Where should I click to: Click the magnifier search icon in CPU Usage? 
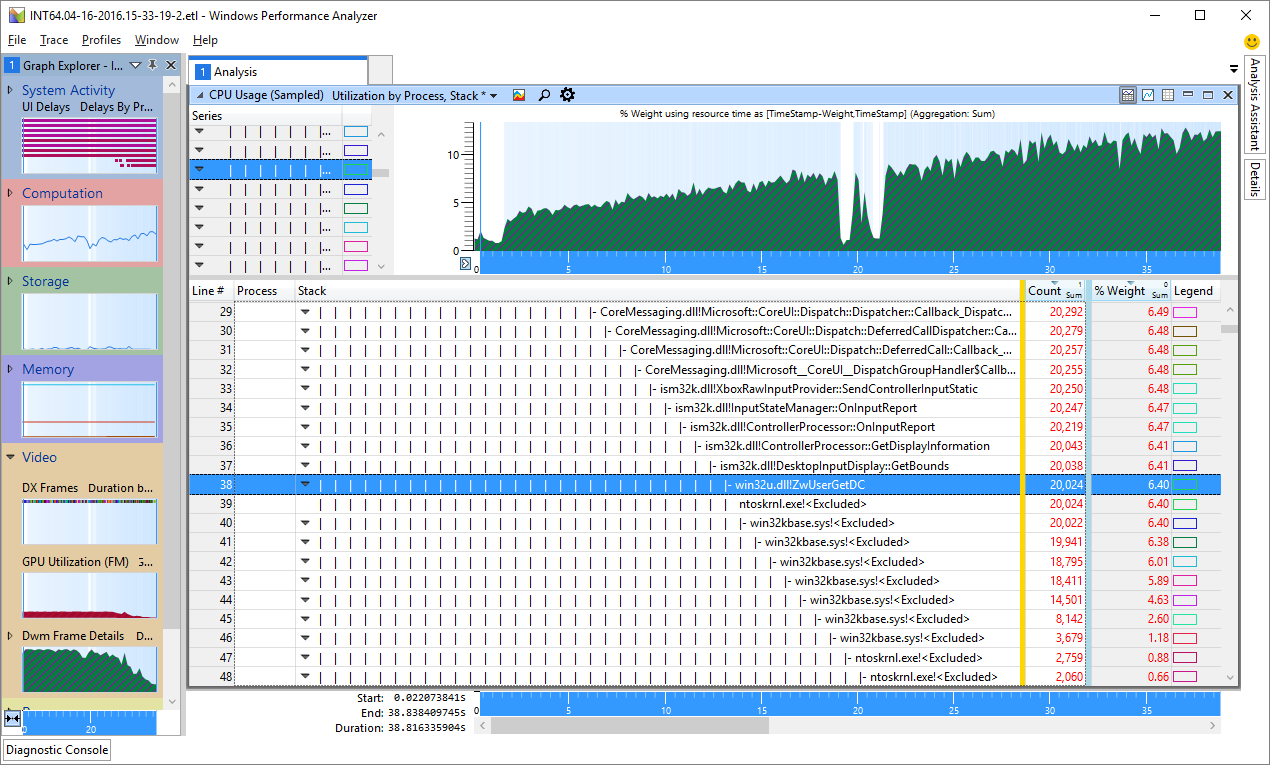(x=544, y=95)
